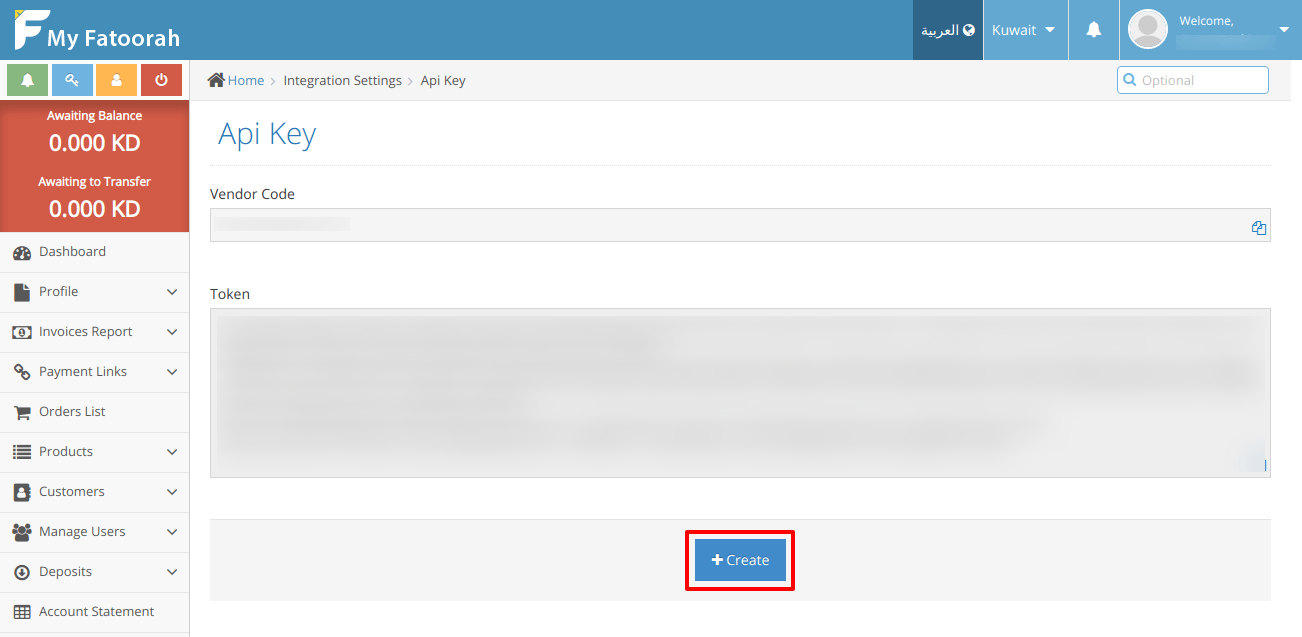Click the orange user shortcut button
This screenshot has width=1302, height=637.
(x=117, y=80)
